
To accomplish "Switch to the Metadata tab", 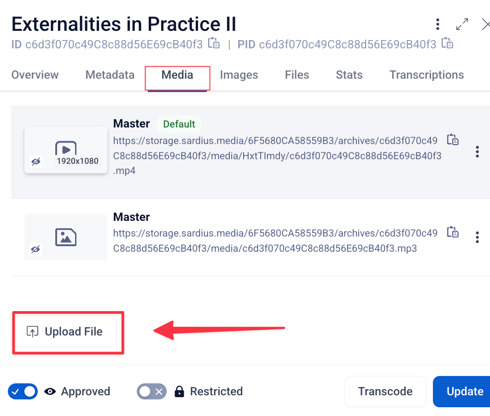I will pyautogui.click(x=110, y=75).
